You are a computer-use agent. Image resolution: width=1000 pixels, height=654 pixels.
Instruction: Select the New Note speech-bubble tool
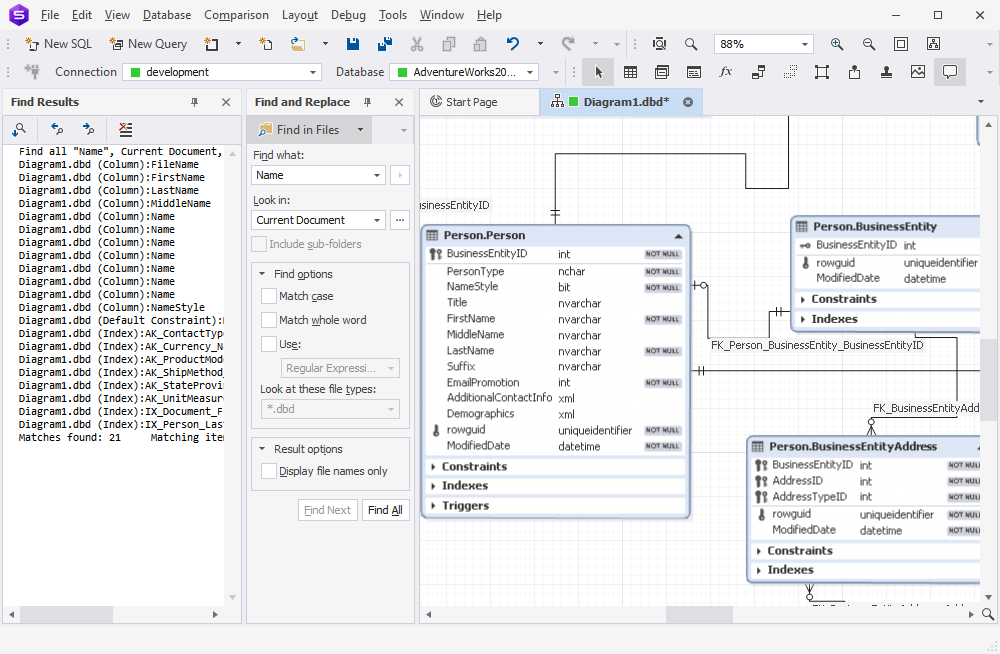[x=950, y=72]
